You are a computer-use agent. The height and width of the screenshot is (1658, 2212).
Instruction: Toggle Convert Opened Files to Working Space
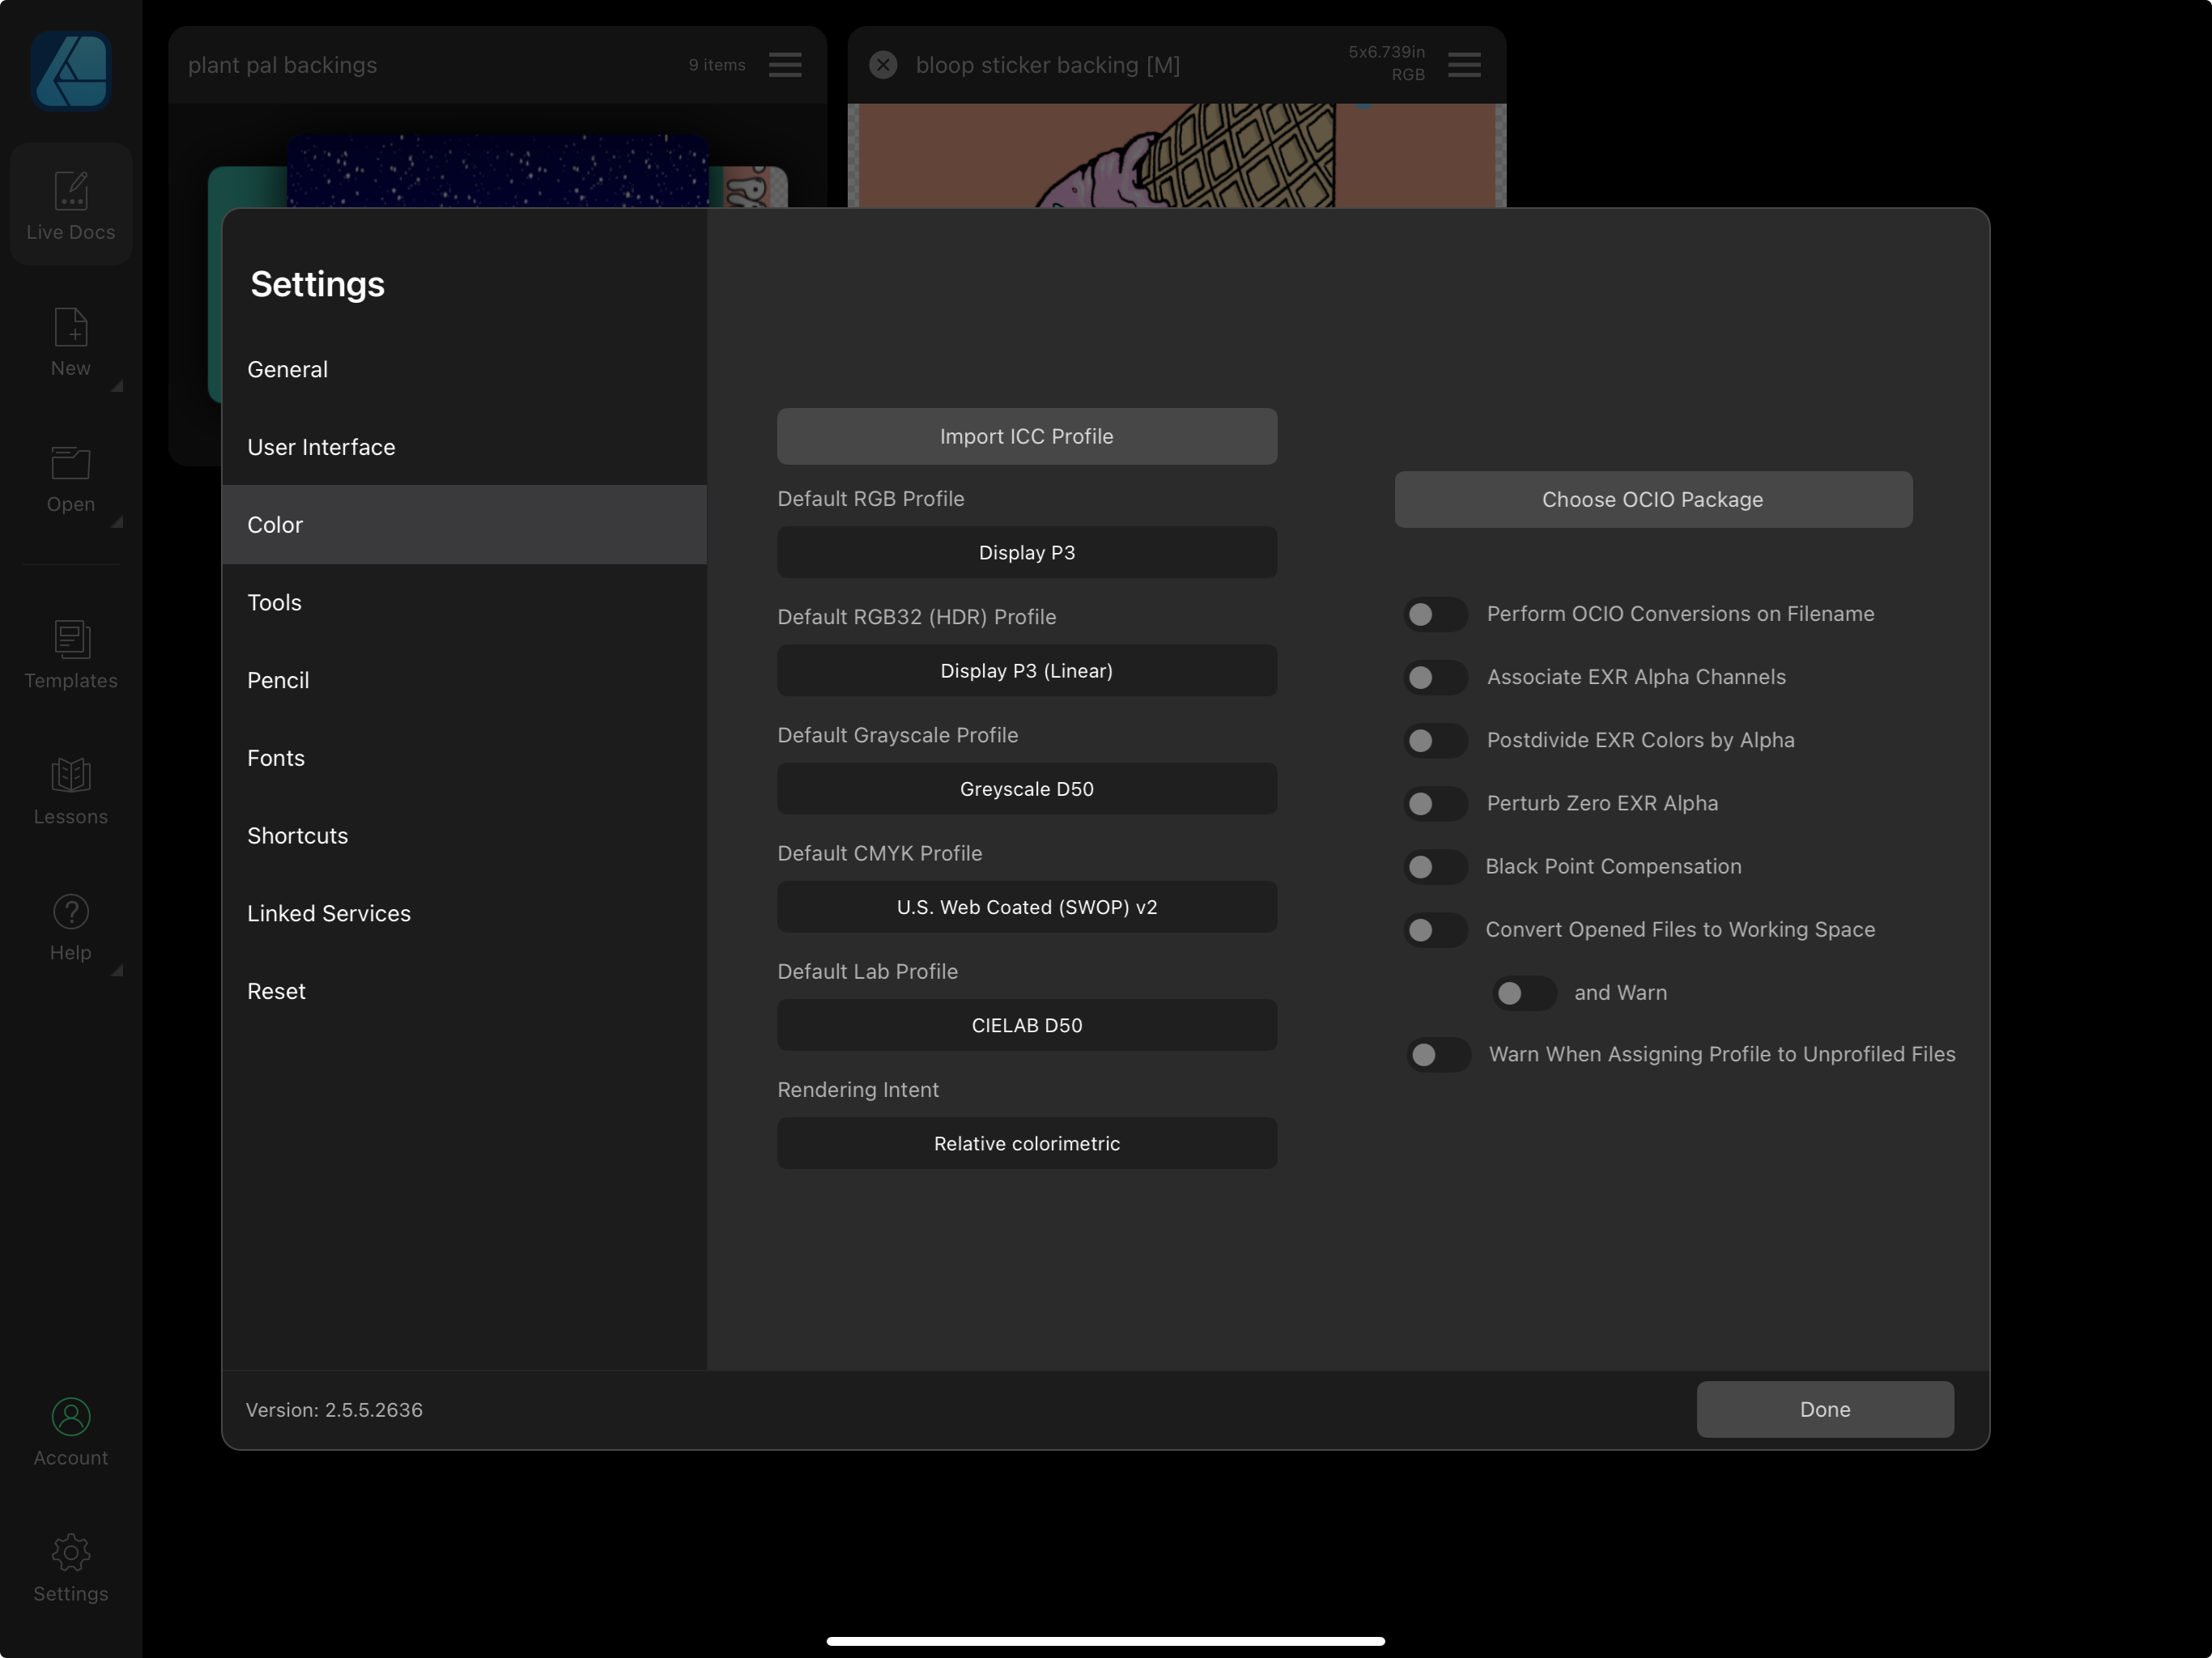[x=1435, y=930]
